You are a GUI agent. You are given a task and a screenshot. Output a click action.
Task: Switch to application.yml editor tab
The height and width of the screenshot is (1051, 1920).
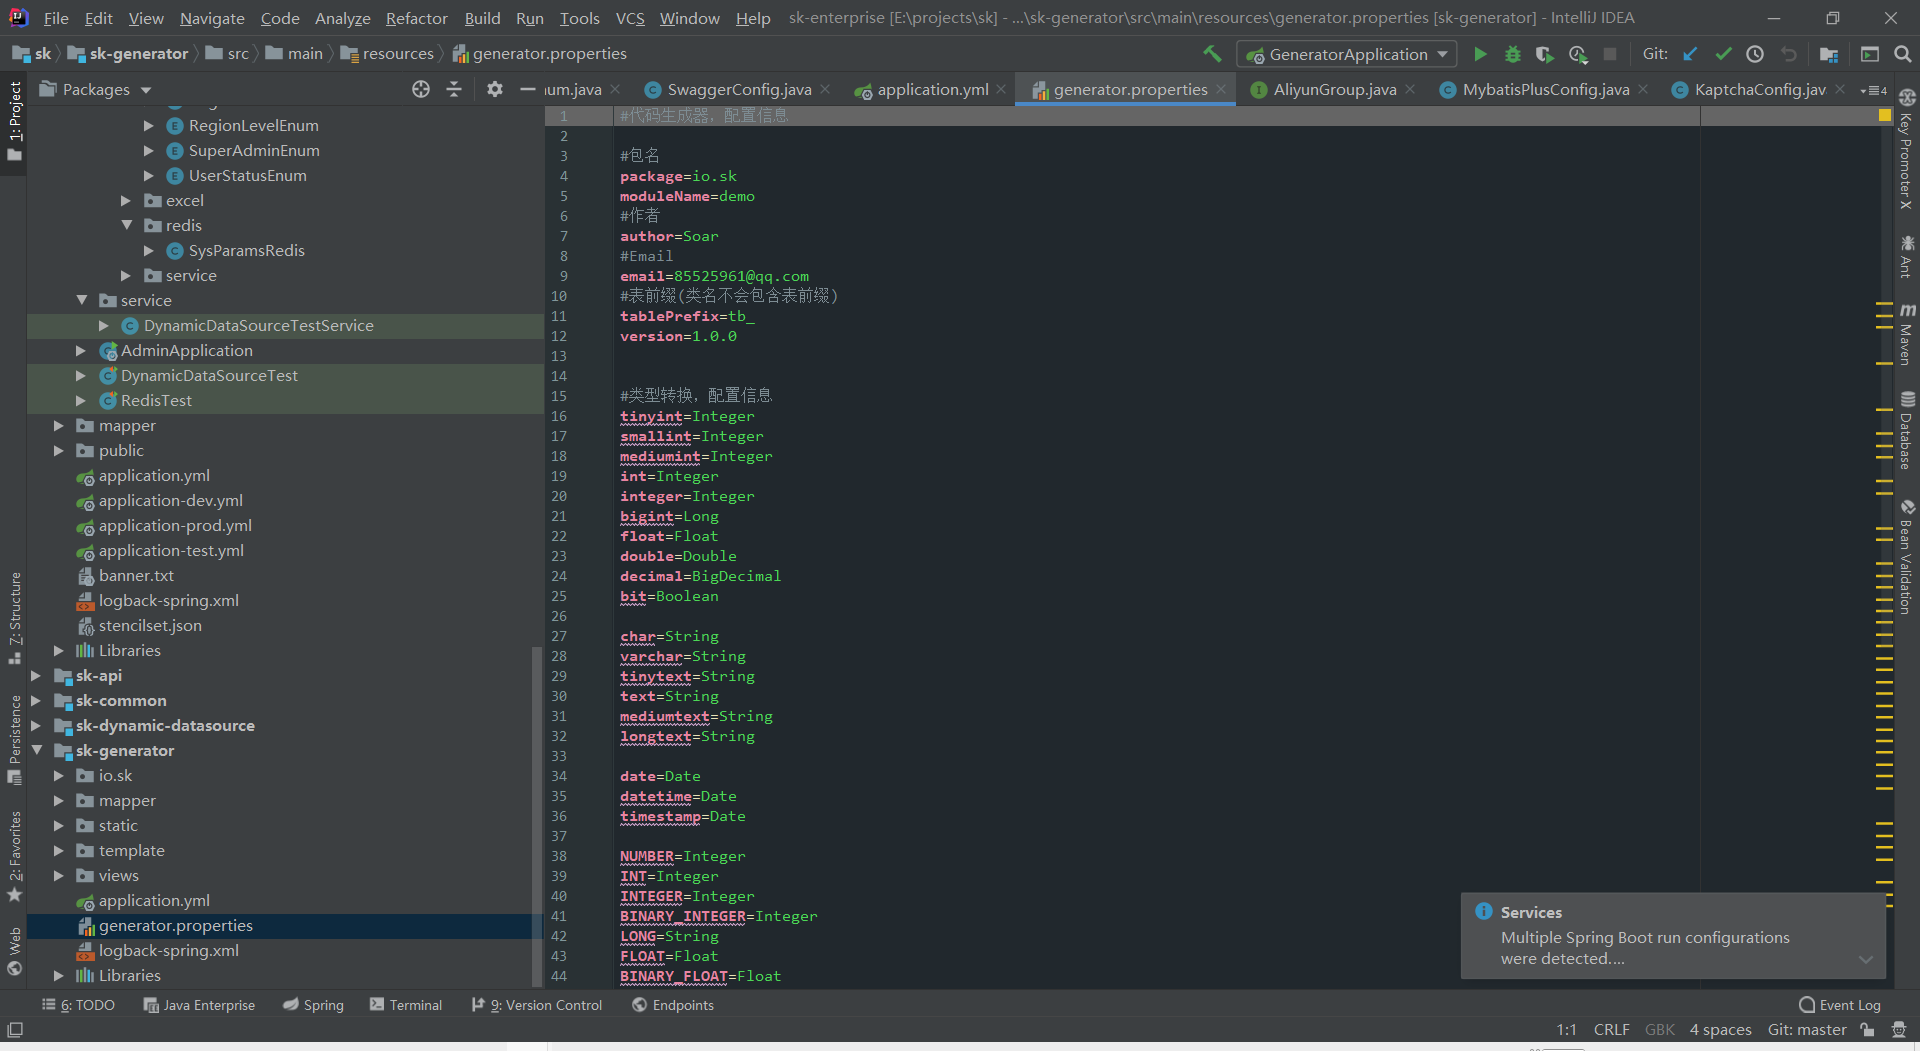point(932,90)
